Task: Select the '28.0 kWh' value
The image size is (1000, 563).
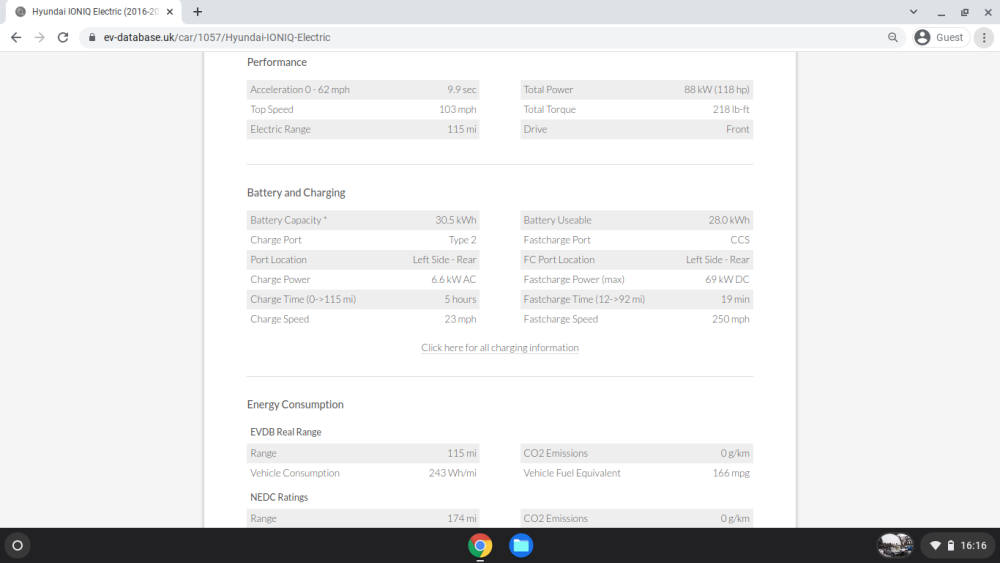Action: pos(729,220)
